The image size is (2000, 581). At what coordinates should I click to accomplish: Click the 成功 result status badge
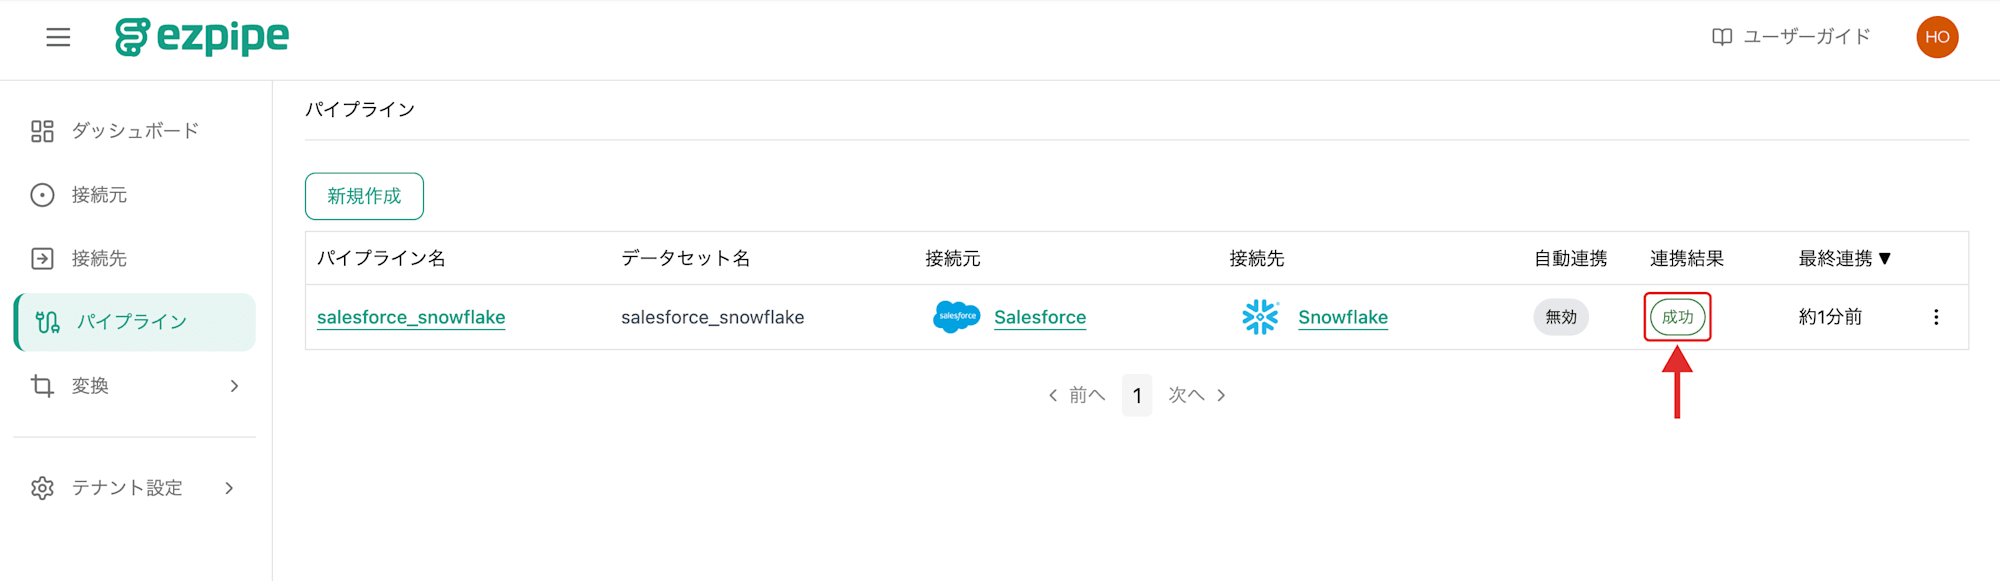[x=1677, y=317]
